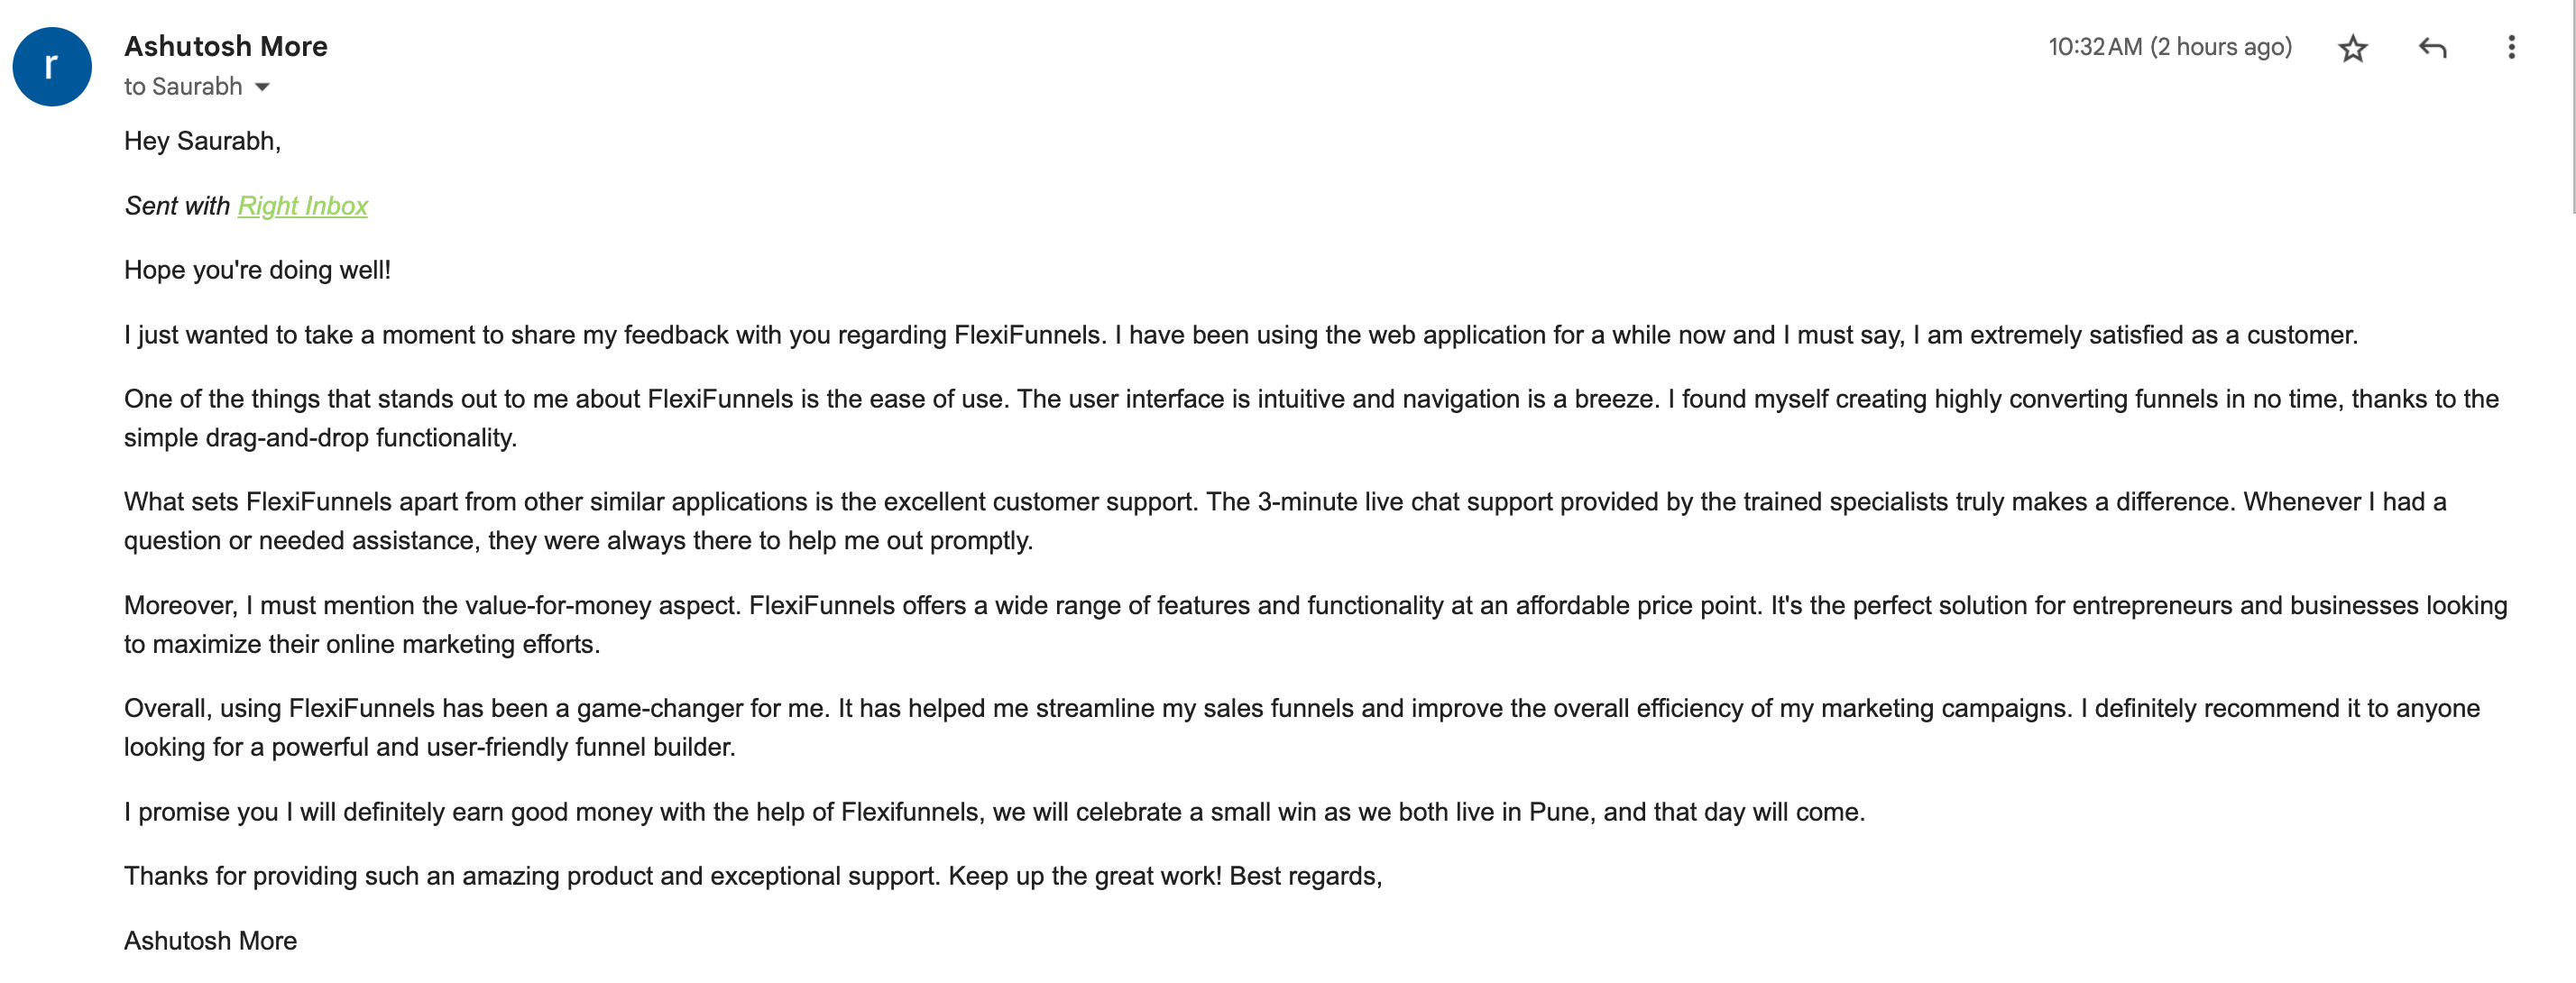Expand recipient details arrow beside "to Saurabh"
This screenshot has height=983, width=2576.
click(x=262, y=87)
